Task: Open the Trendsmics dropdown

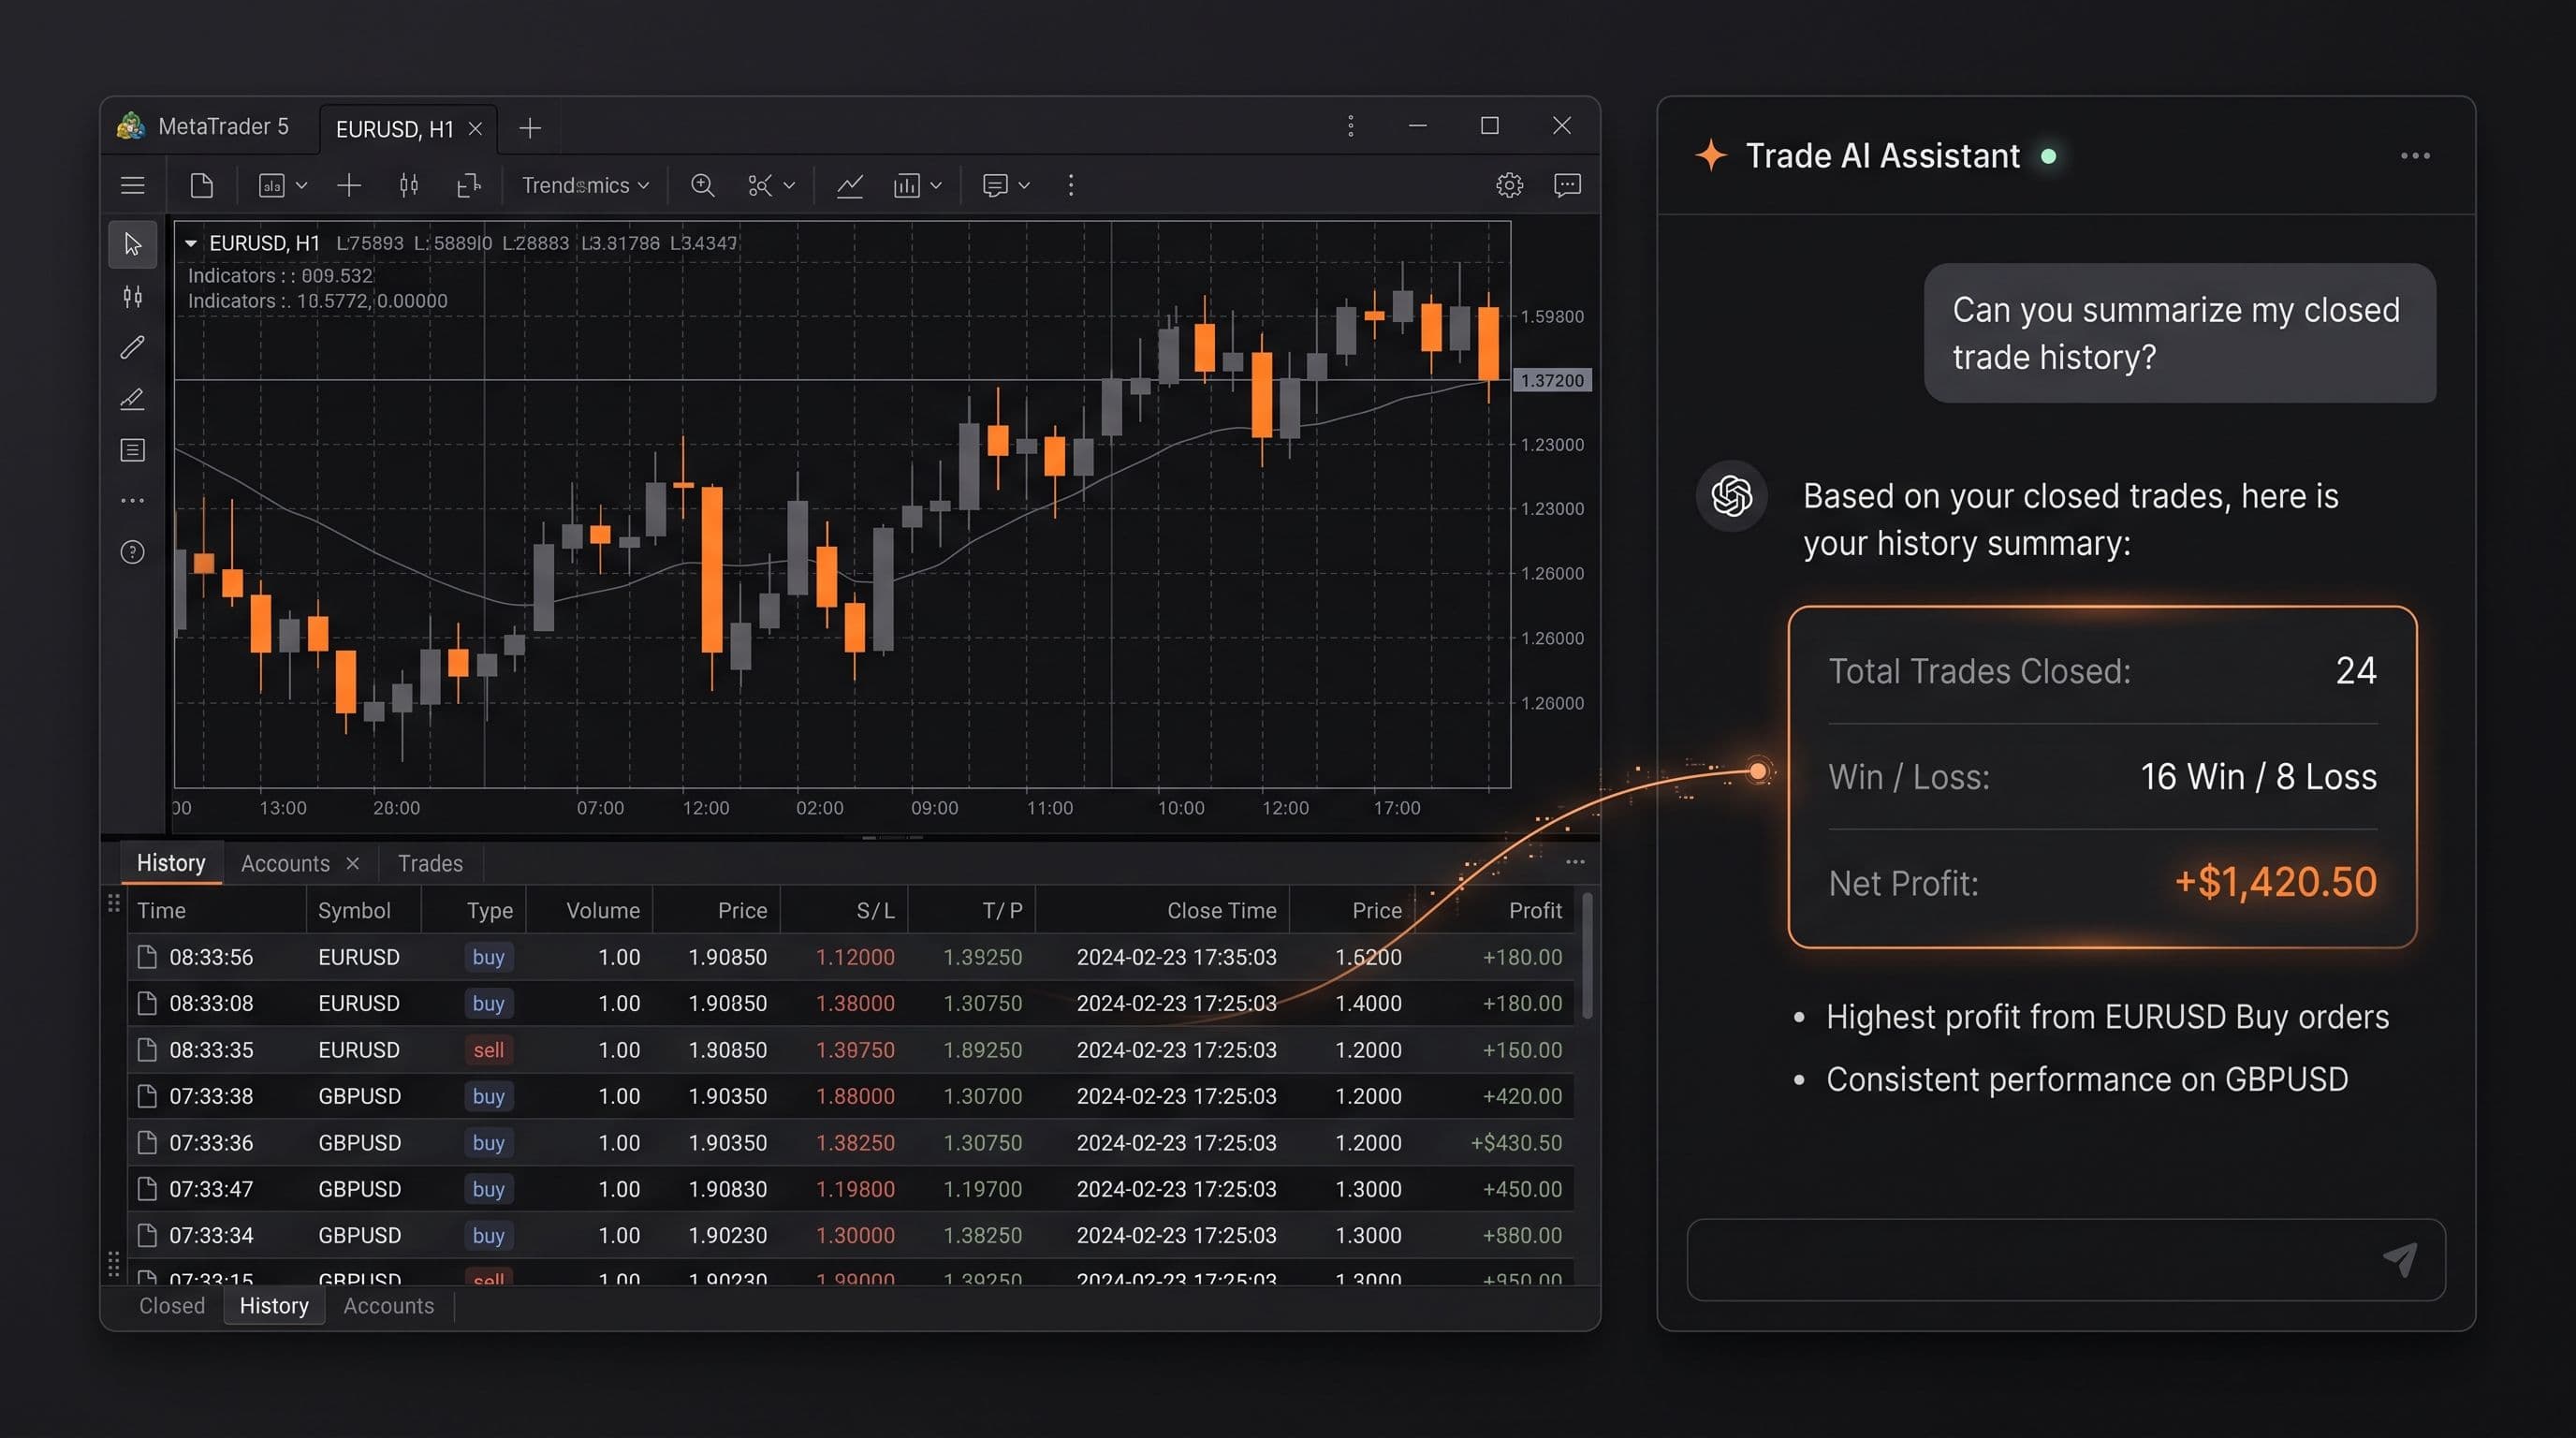Action: coord(585,185)
